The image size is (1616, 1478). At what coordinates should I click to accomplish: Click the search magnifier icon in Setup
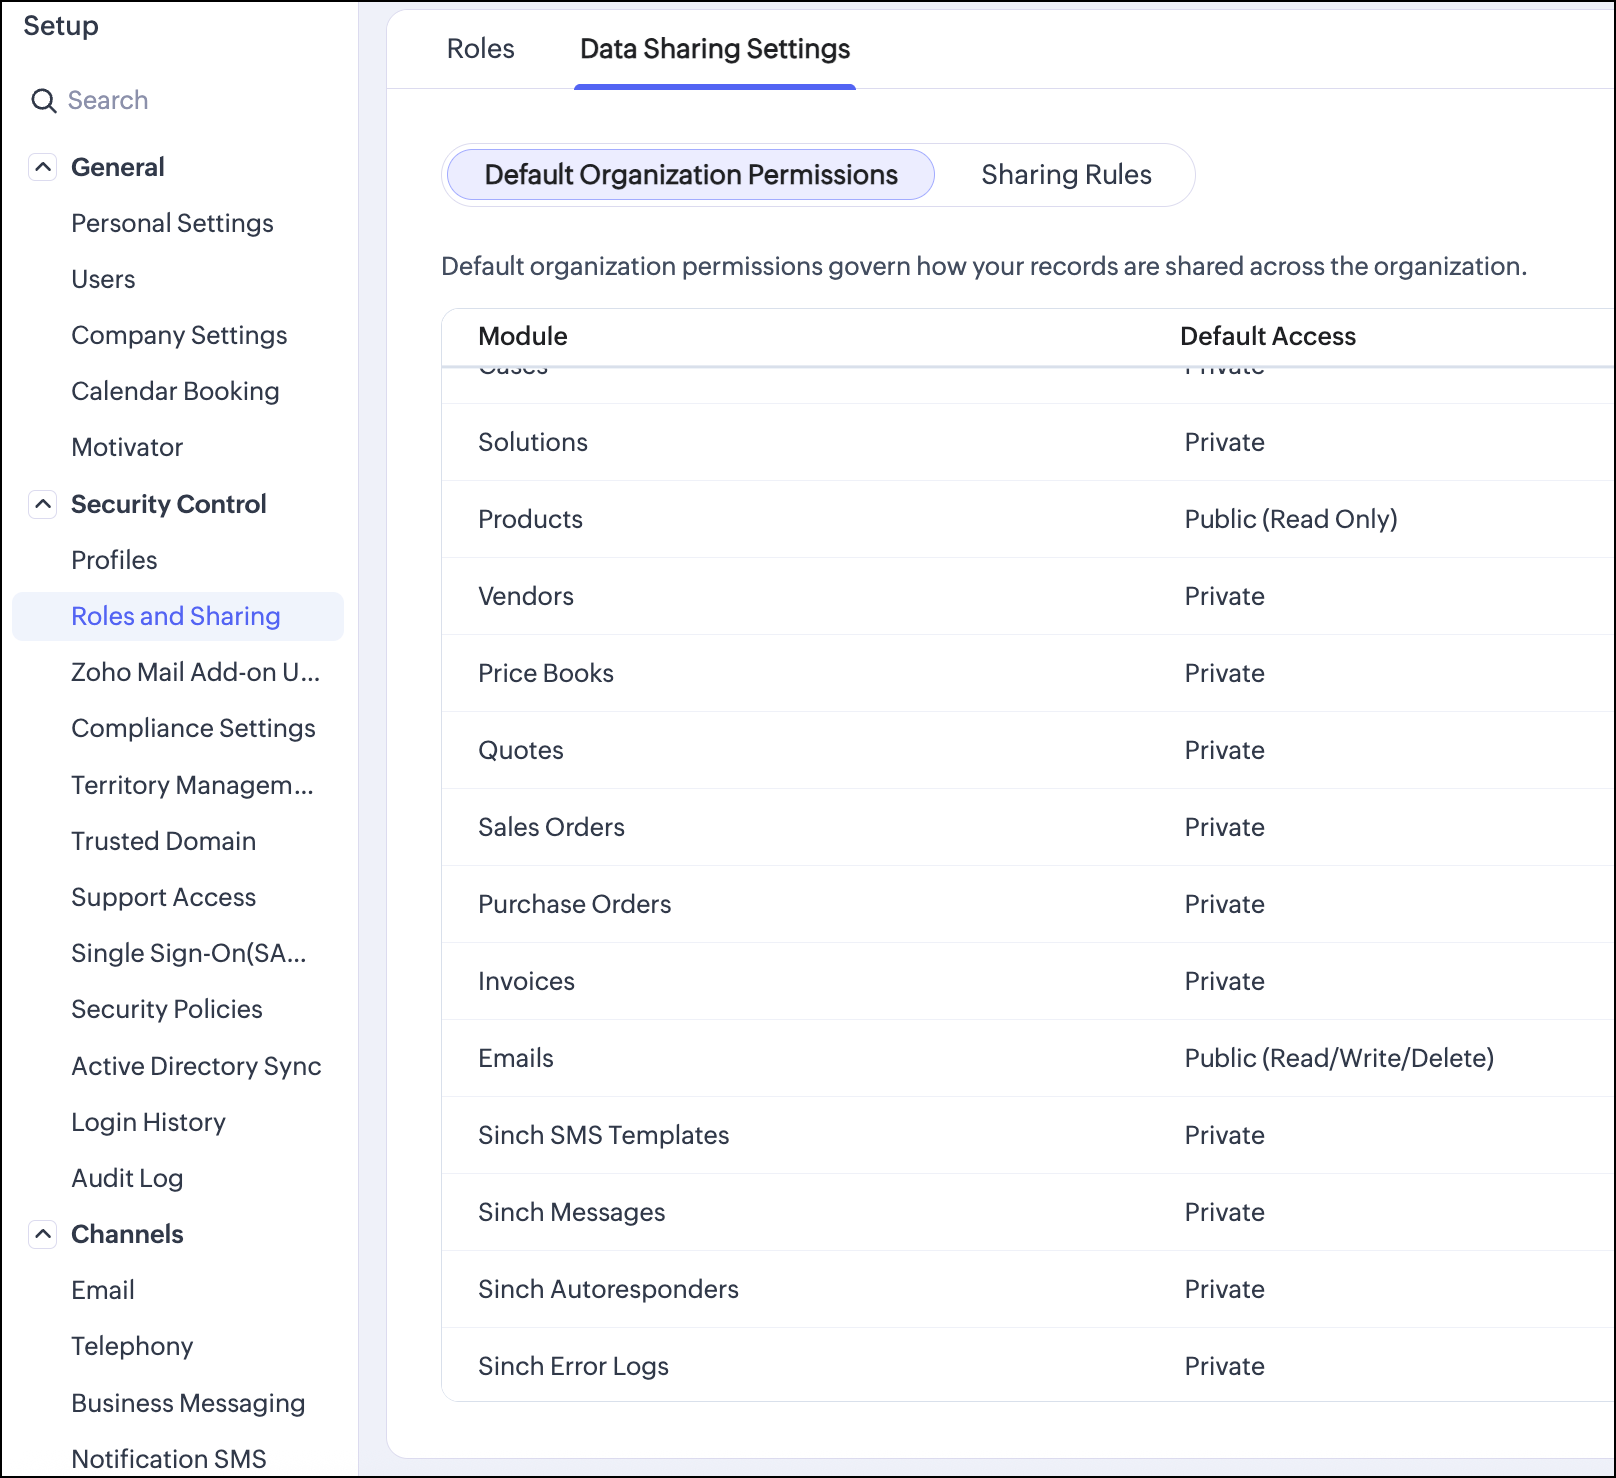tap(44, 101)
